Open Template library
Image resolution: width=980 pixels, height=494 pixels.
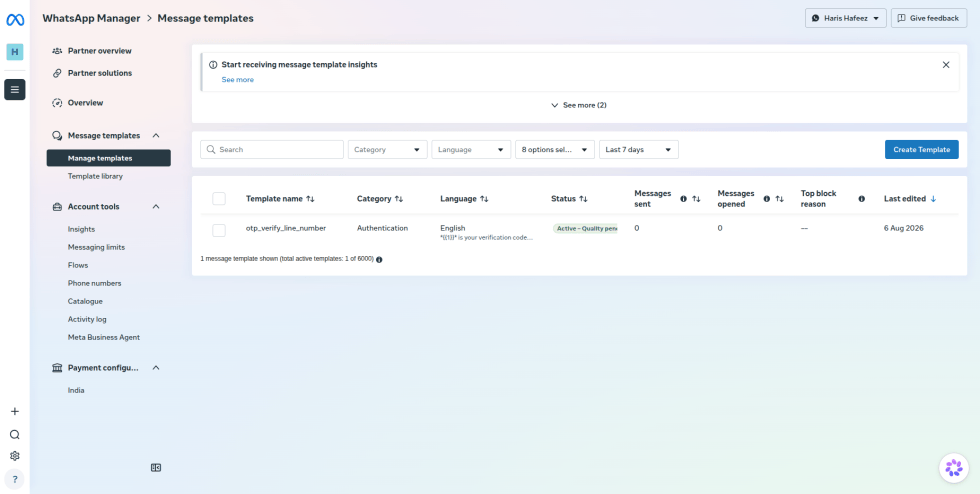pos(95,176)
